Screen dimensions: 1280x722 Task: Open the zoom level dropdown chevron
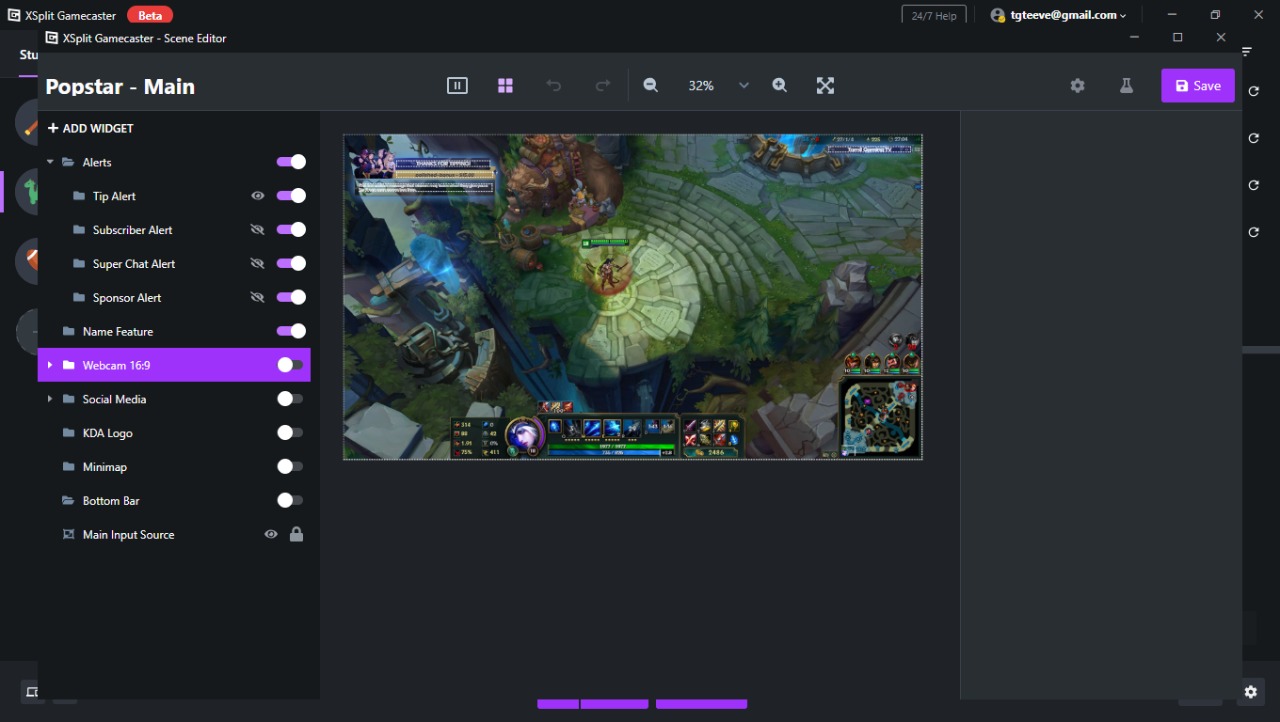(x=744, y=86)
